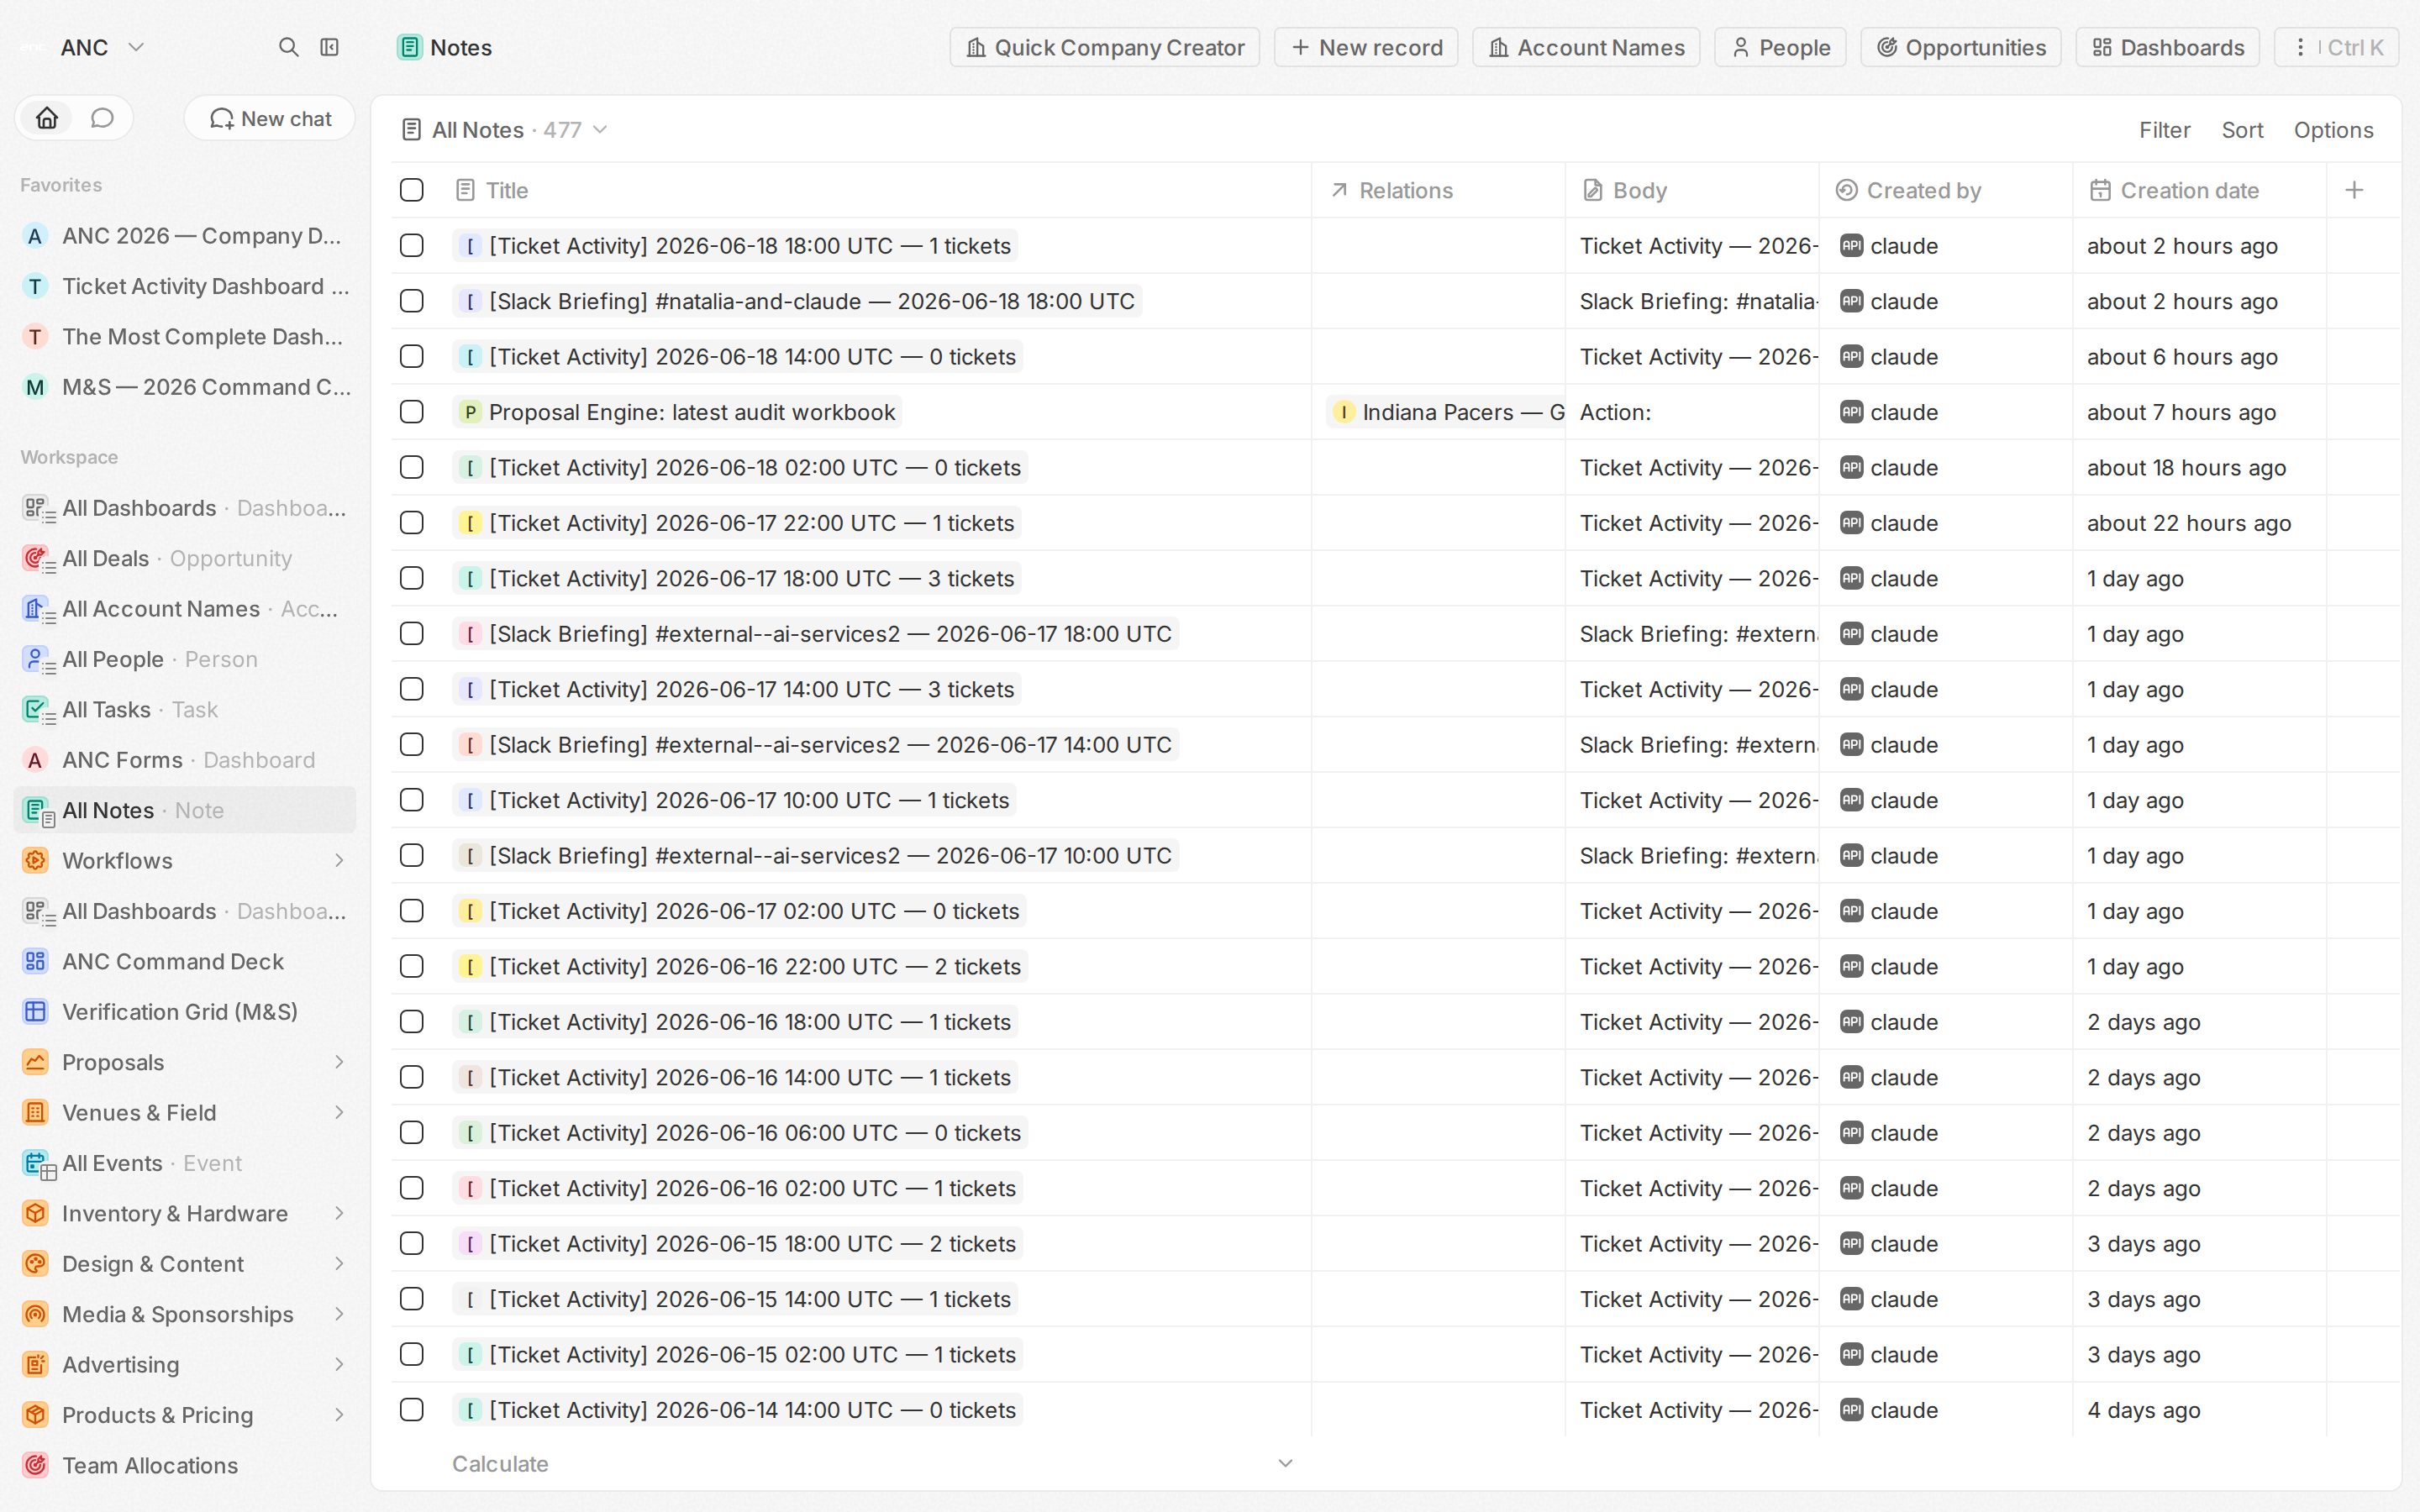
Task: Collapse sidebar with panel toggle icon
Action: tap(329, 47)
